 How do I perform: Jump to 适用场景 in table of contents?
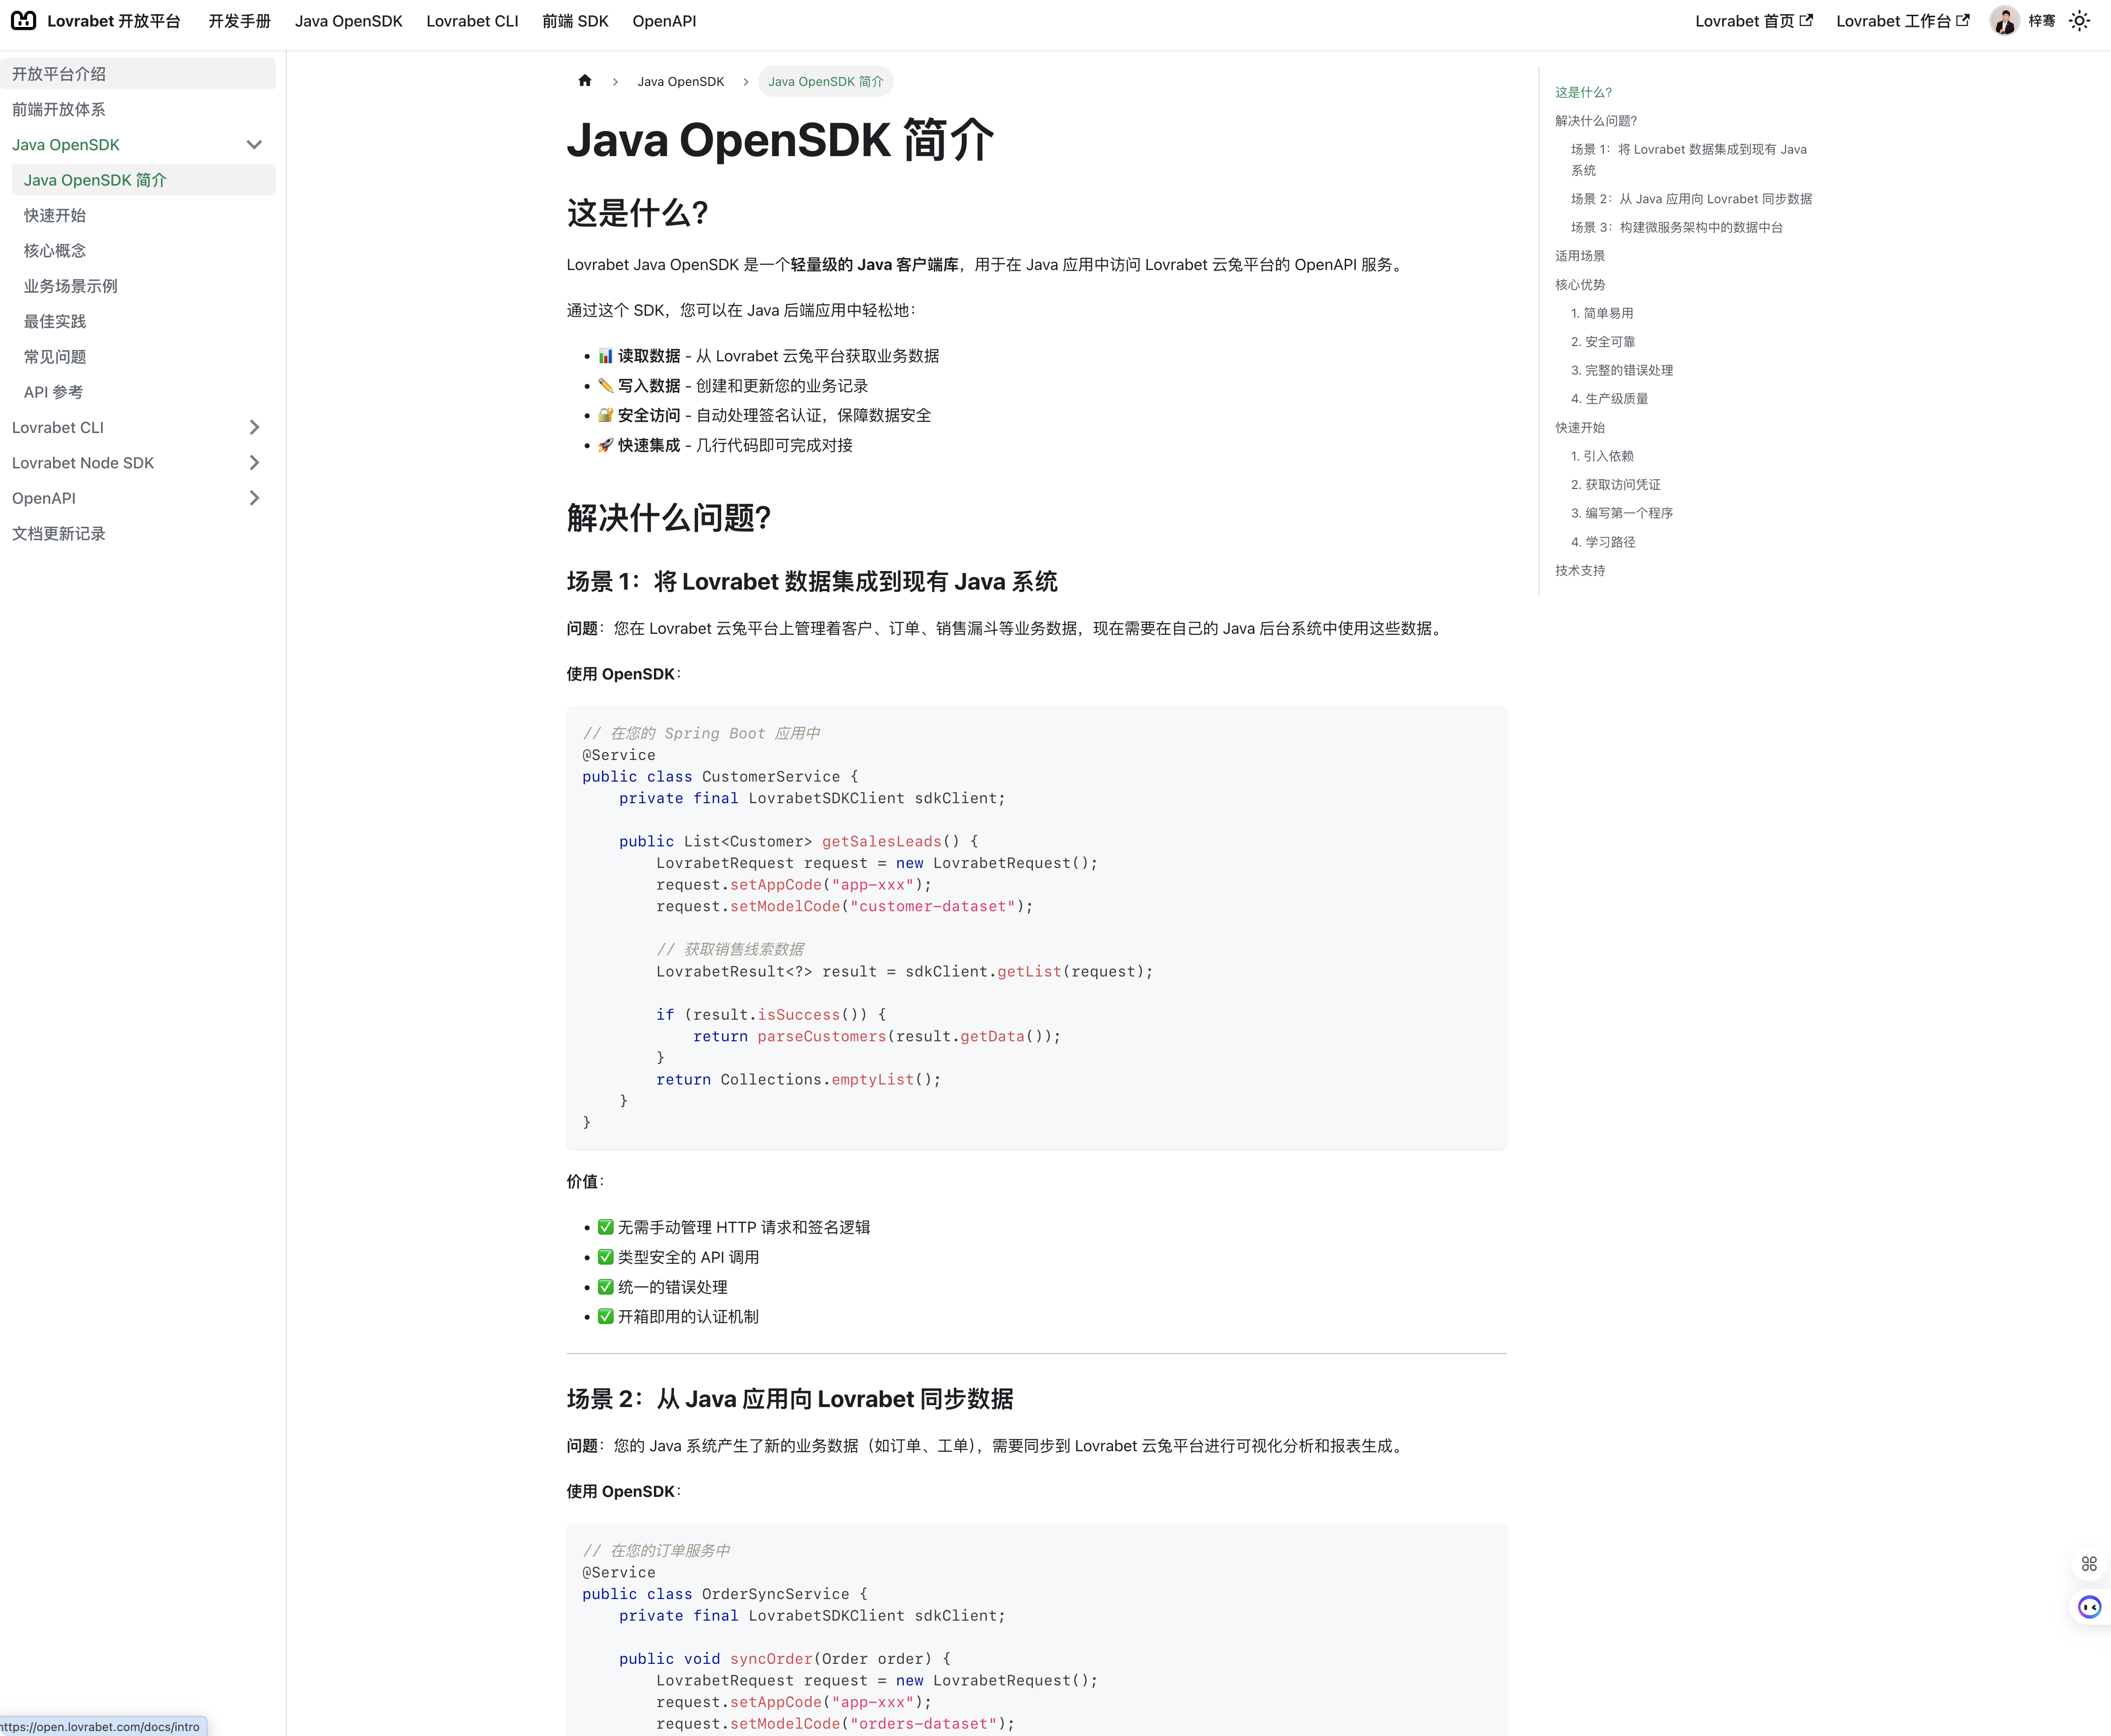point(1580,256)
